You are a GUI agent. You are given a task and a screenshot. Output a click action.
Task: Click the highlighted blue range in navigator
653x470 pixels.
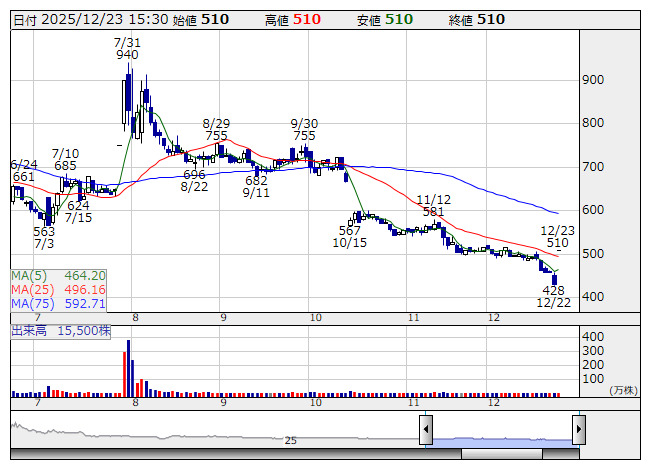502,441
